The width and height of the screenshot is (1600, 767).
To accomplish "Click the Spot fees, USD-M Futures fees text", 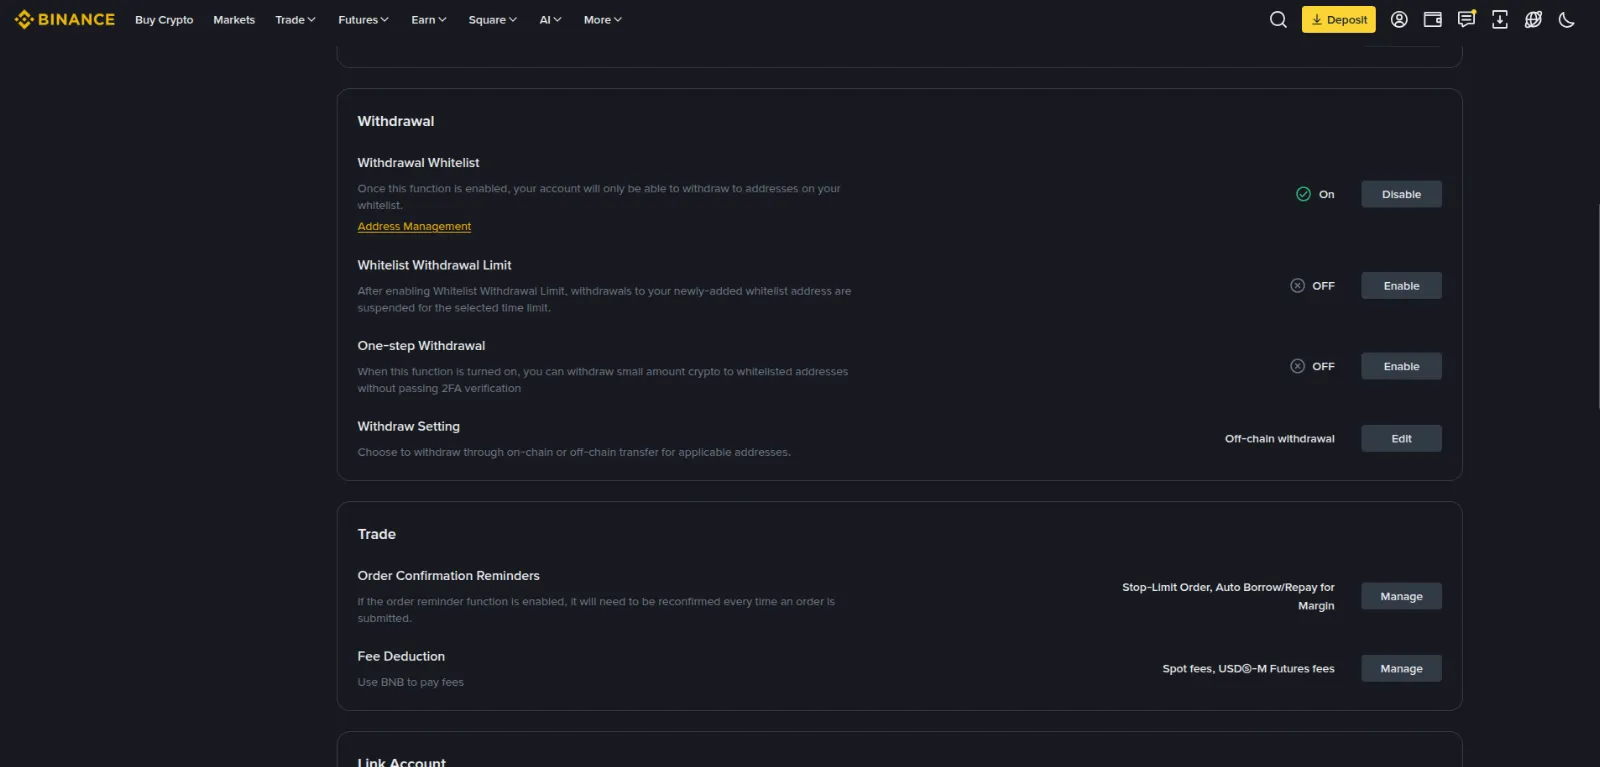I will [x=1248, y=669].
